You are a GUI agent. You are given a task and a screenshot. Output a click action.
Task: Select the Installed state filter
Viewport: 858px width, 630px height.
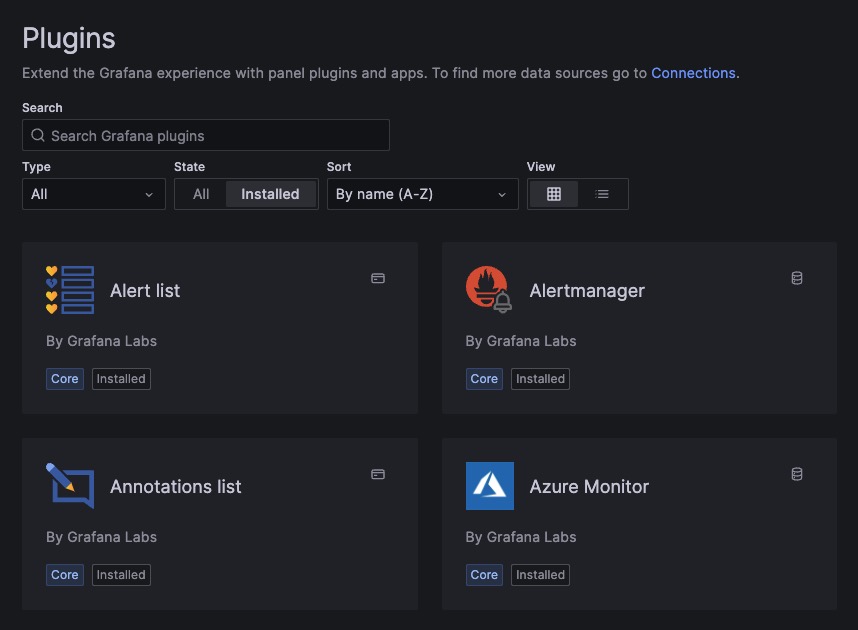pos(270,194)
